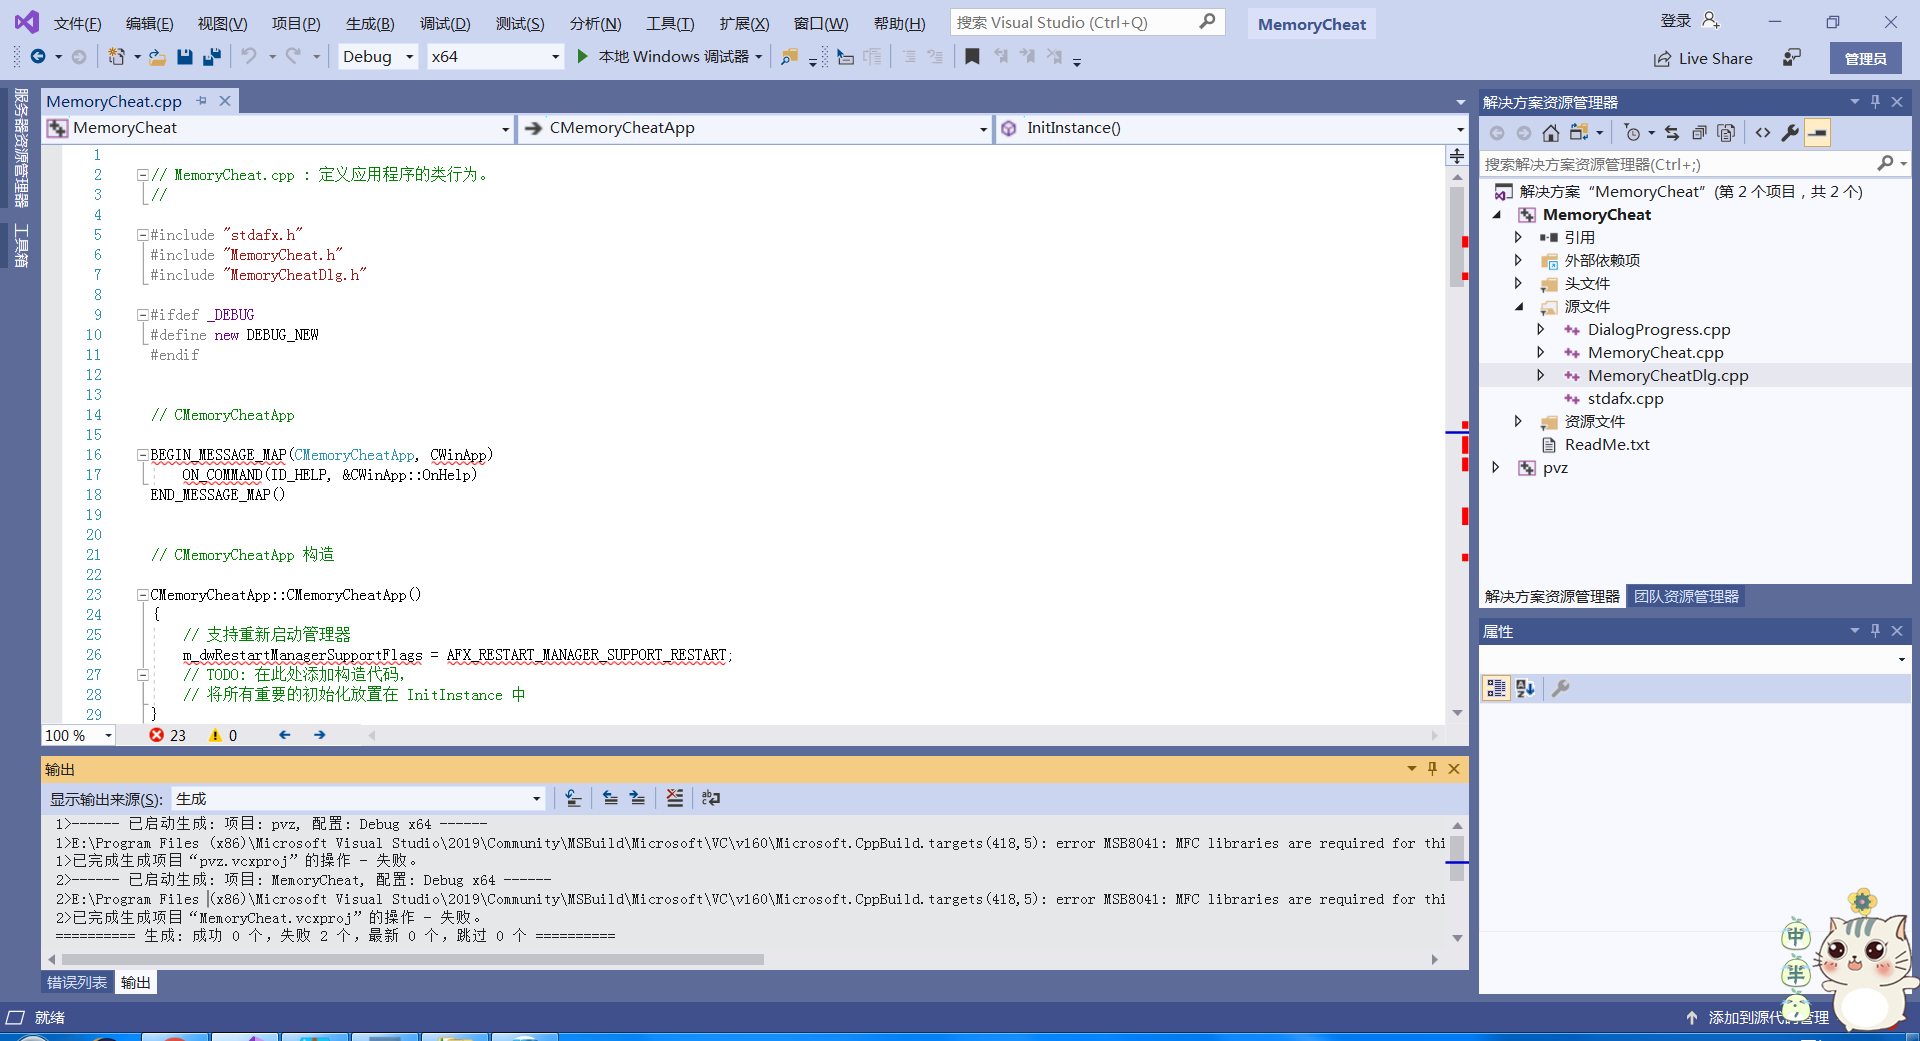Toggle auto-hide pin on Output panel
Screen dimensions: 1920x1041
pos(1432,769)
